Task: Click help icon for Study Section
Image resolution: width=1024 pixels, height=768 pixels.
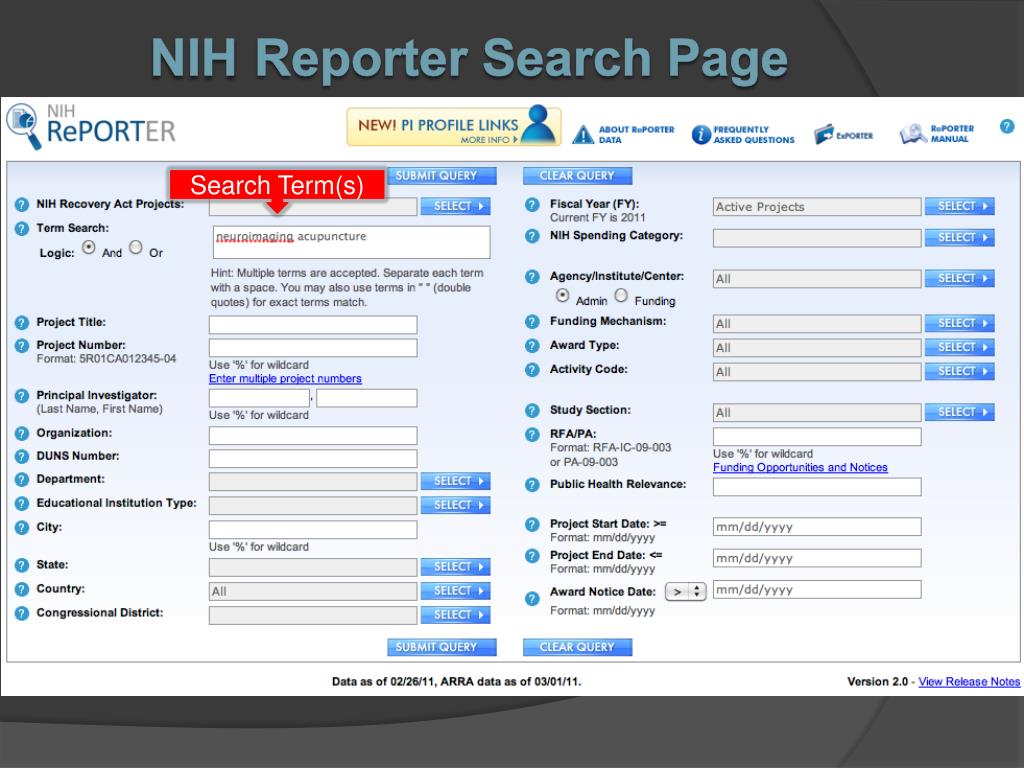Action: [532, 411]
